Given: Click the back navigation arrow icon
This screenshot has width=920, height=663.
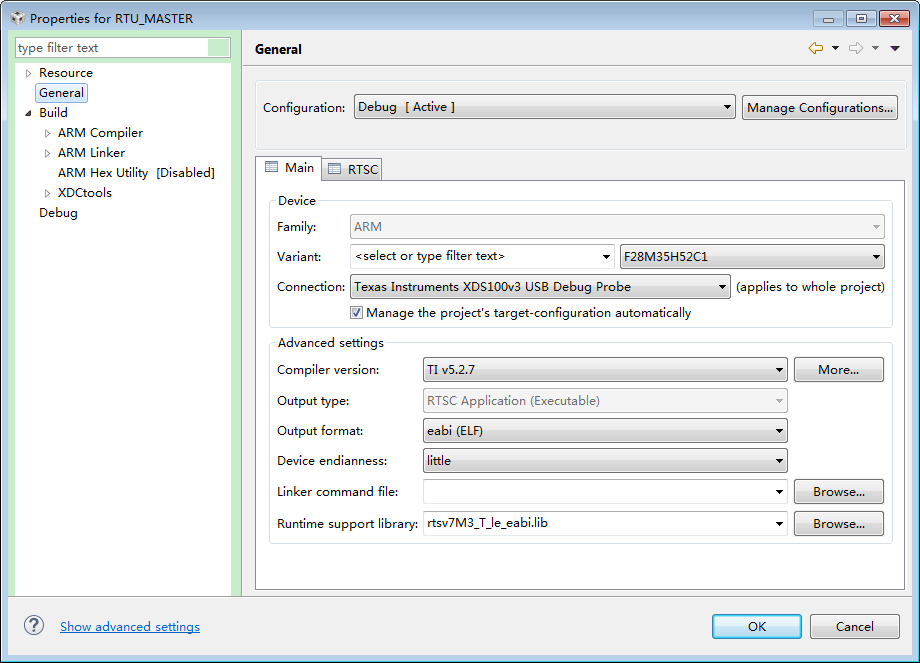Looking at the screenshot, I should (816, 48).
